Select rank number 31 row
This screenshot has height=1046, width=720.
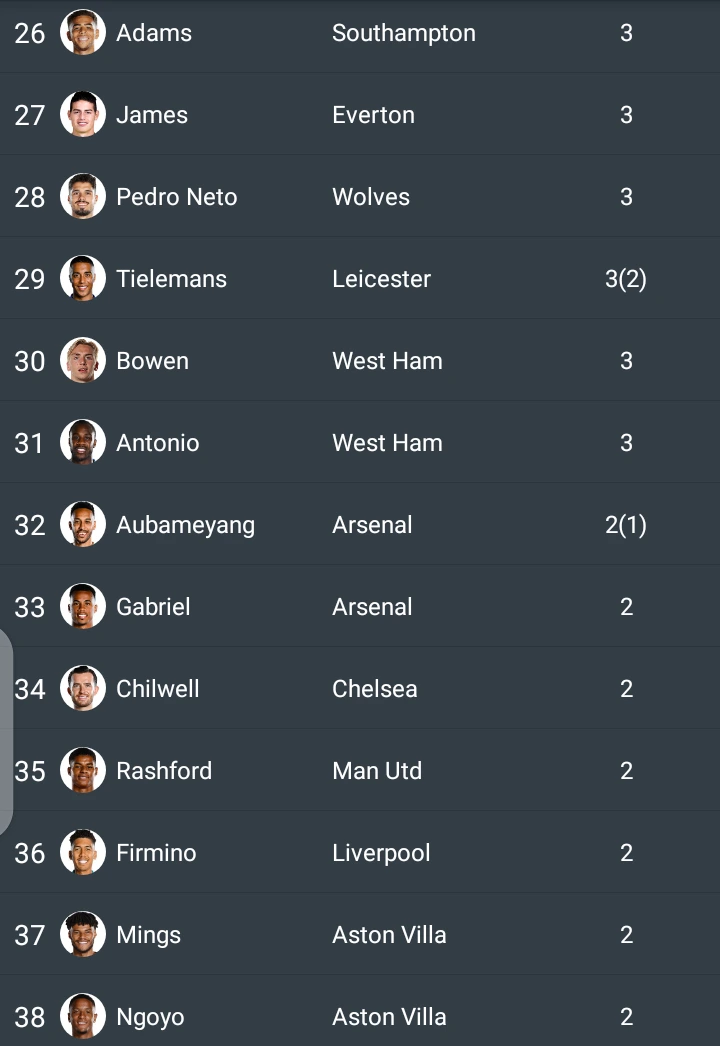[x=360, y=442]
